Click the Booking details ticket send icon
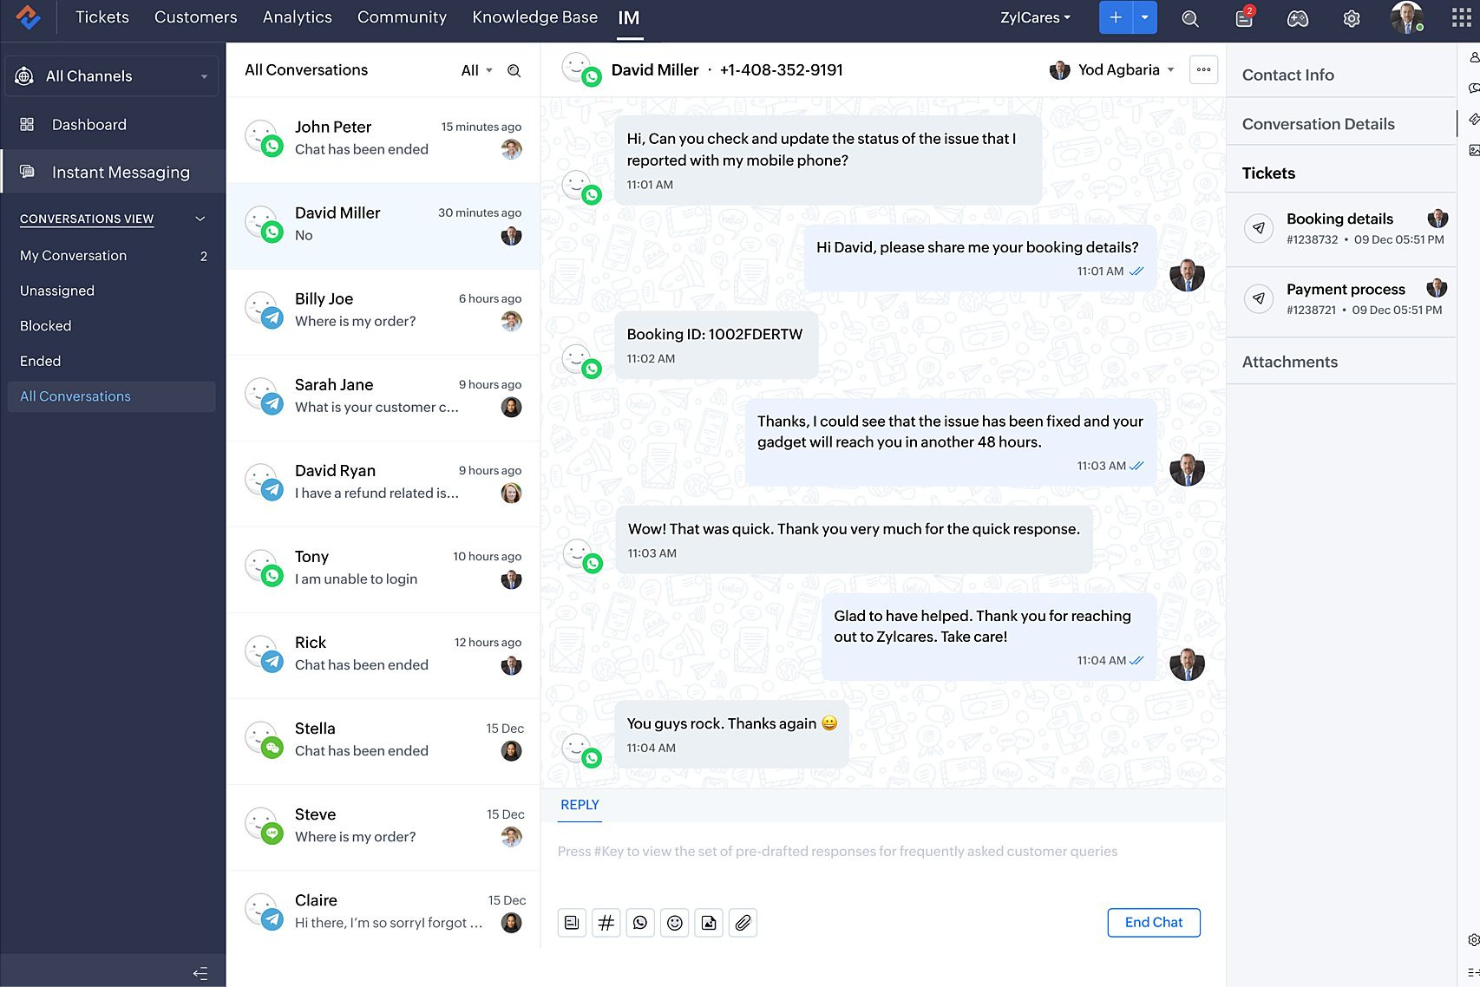Viewport: 1480px width, 987px height. click(x=1259, y=228)
